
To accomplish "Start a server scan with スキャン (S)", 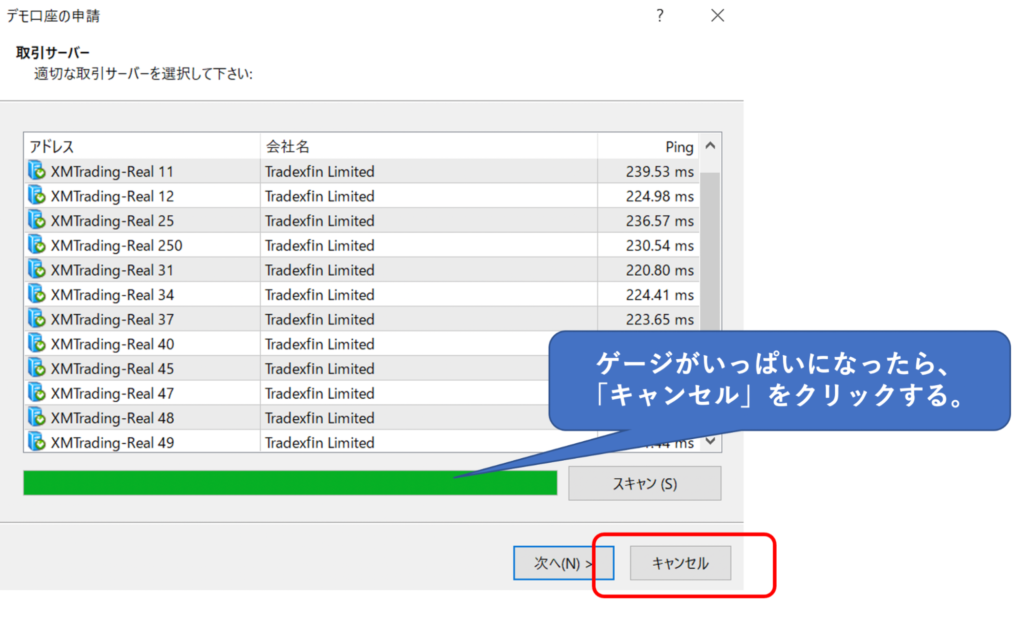I will (x=645, y=483).
